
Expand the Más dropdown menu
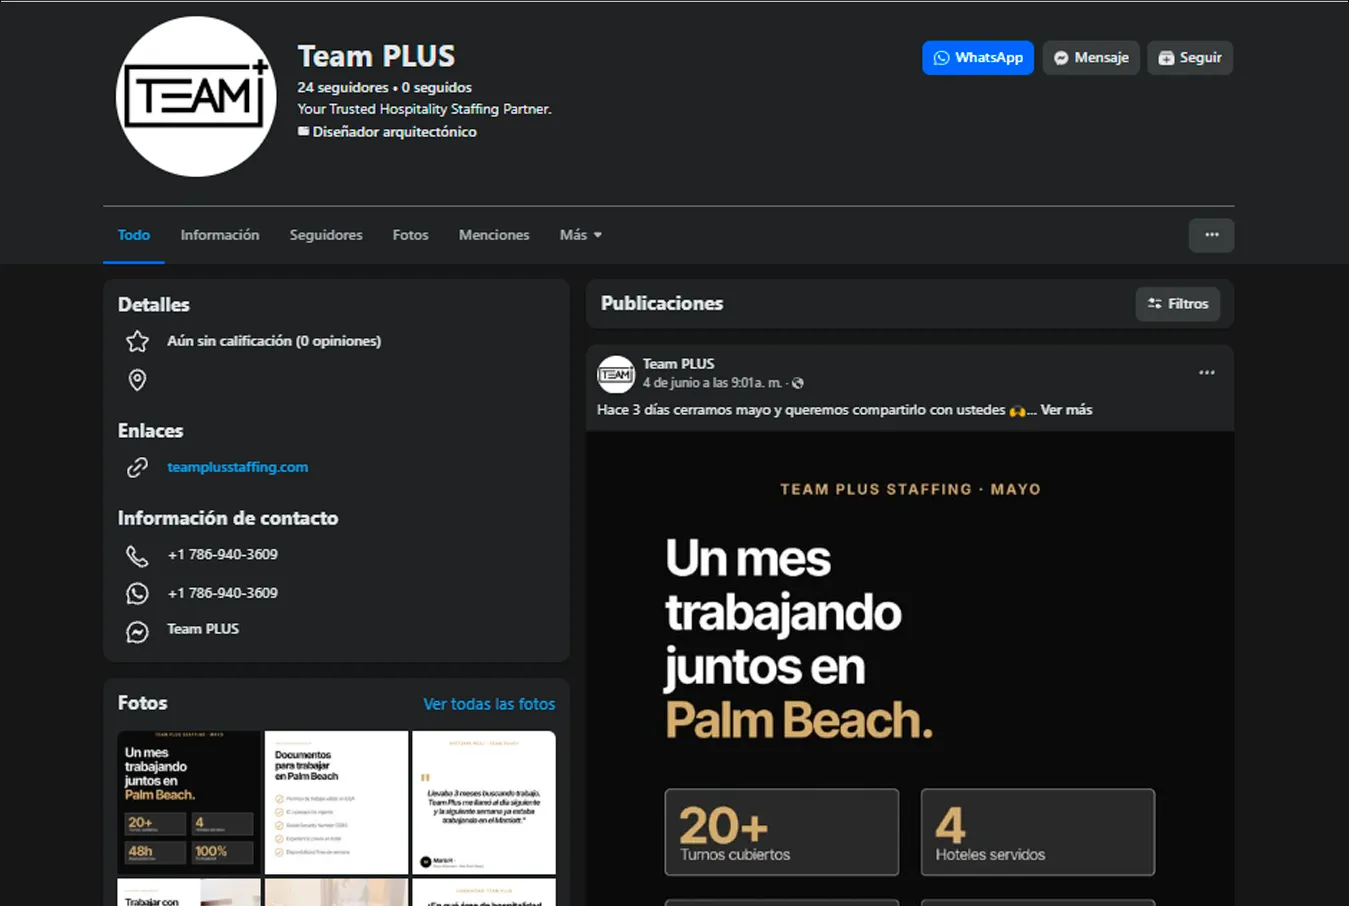(x=581, y=235)
